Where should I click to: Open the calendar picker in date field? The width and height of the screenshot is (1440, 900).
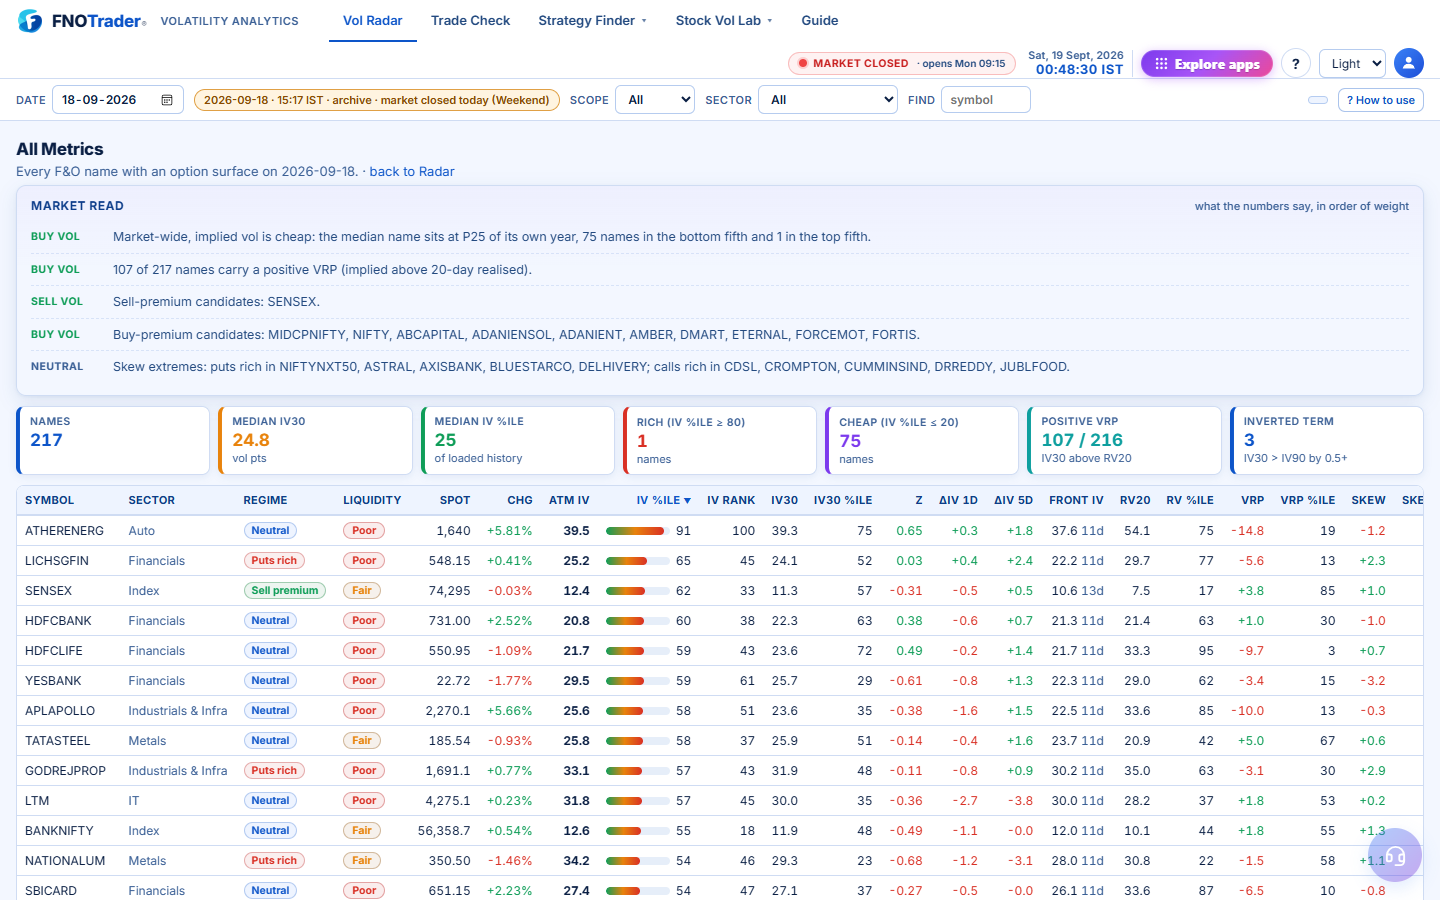pyautogui.click(x=167, y=100)
